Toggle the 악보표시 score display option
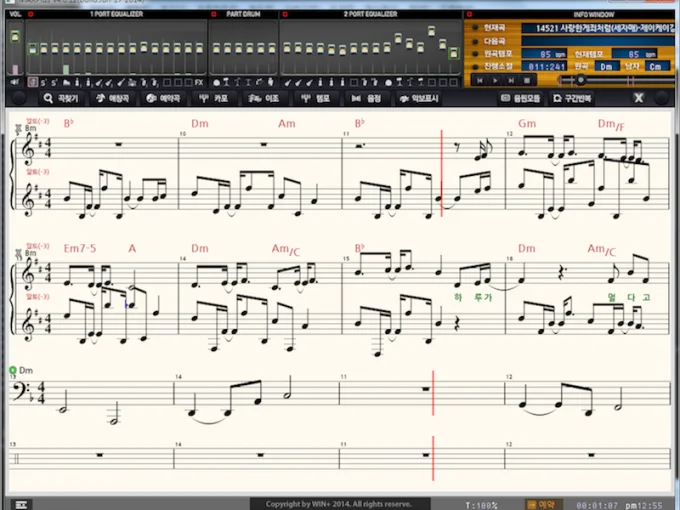 click(x=419, y=98)
